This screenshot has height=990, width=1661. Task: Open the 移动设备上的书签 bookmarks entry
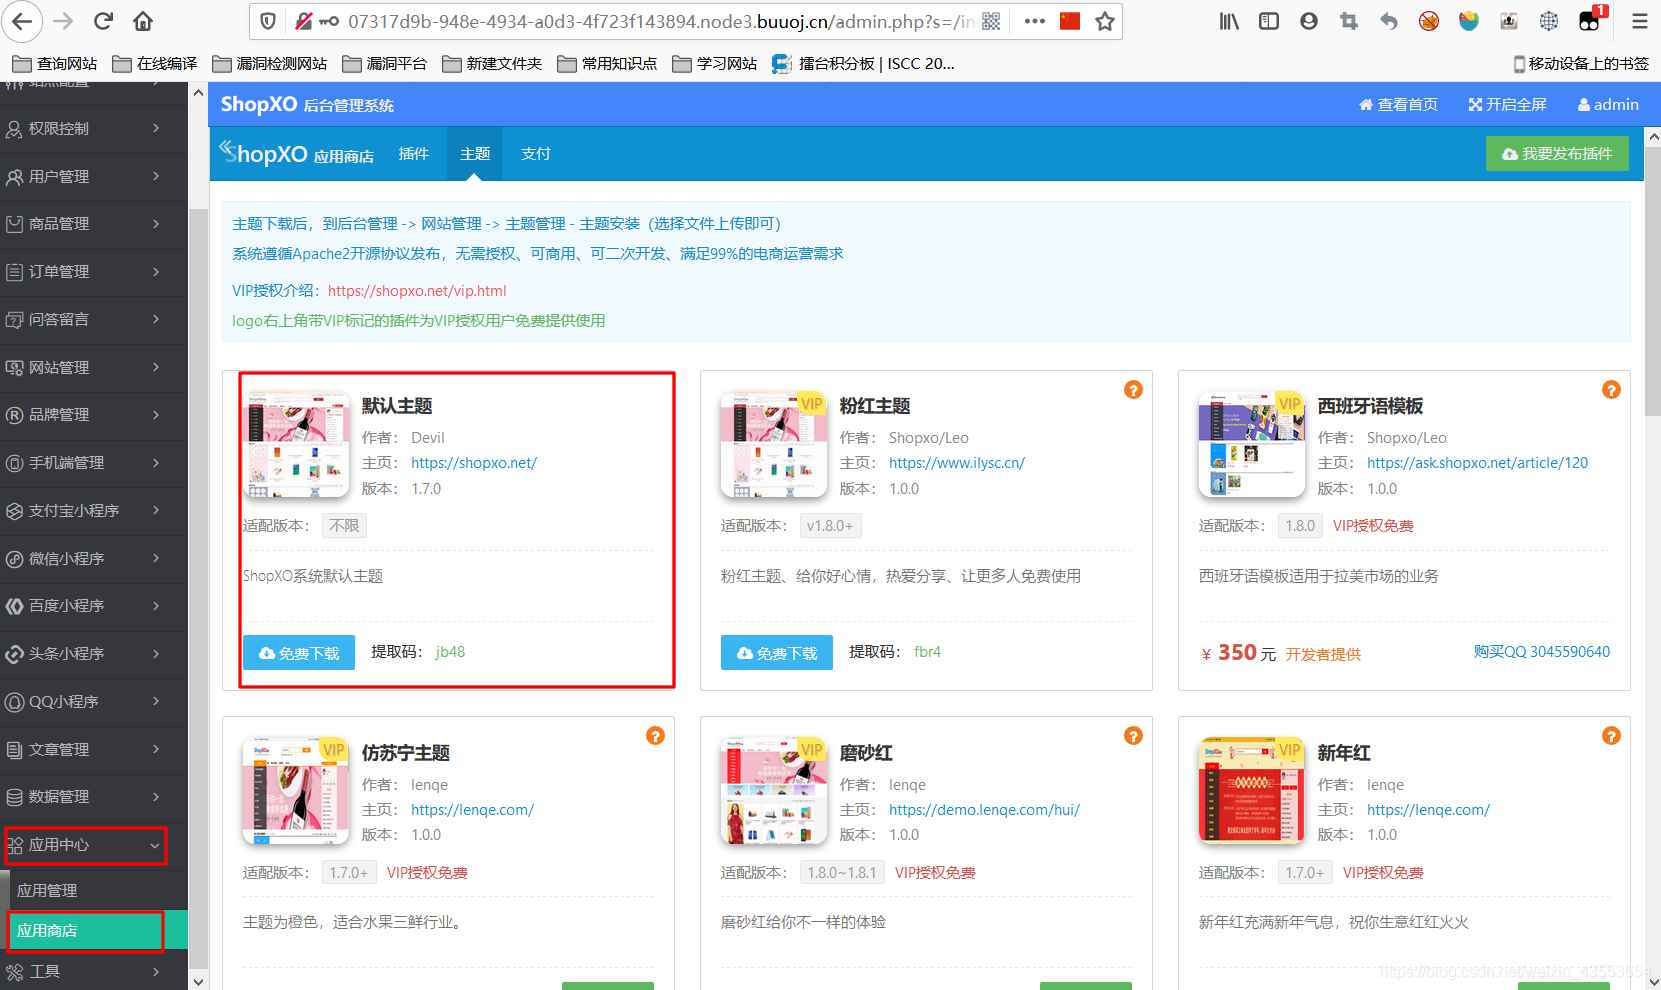point(1581,64)
